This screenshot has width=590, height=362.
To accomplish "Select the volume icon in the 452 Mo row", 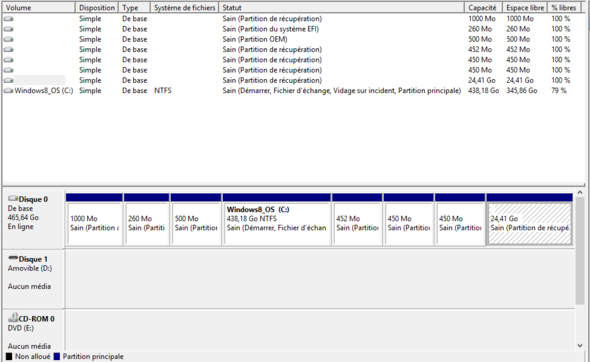I will (8, 49).
